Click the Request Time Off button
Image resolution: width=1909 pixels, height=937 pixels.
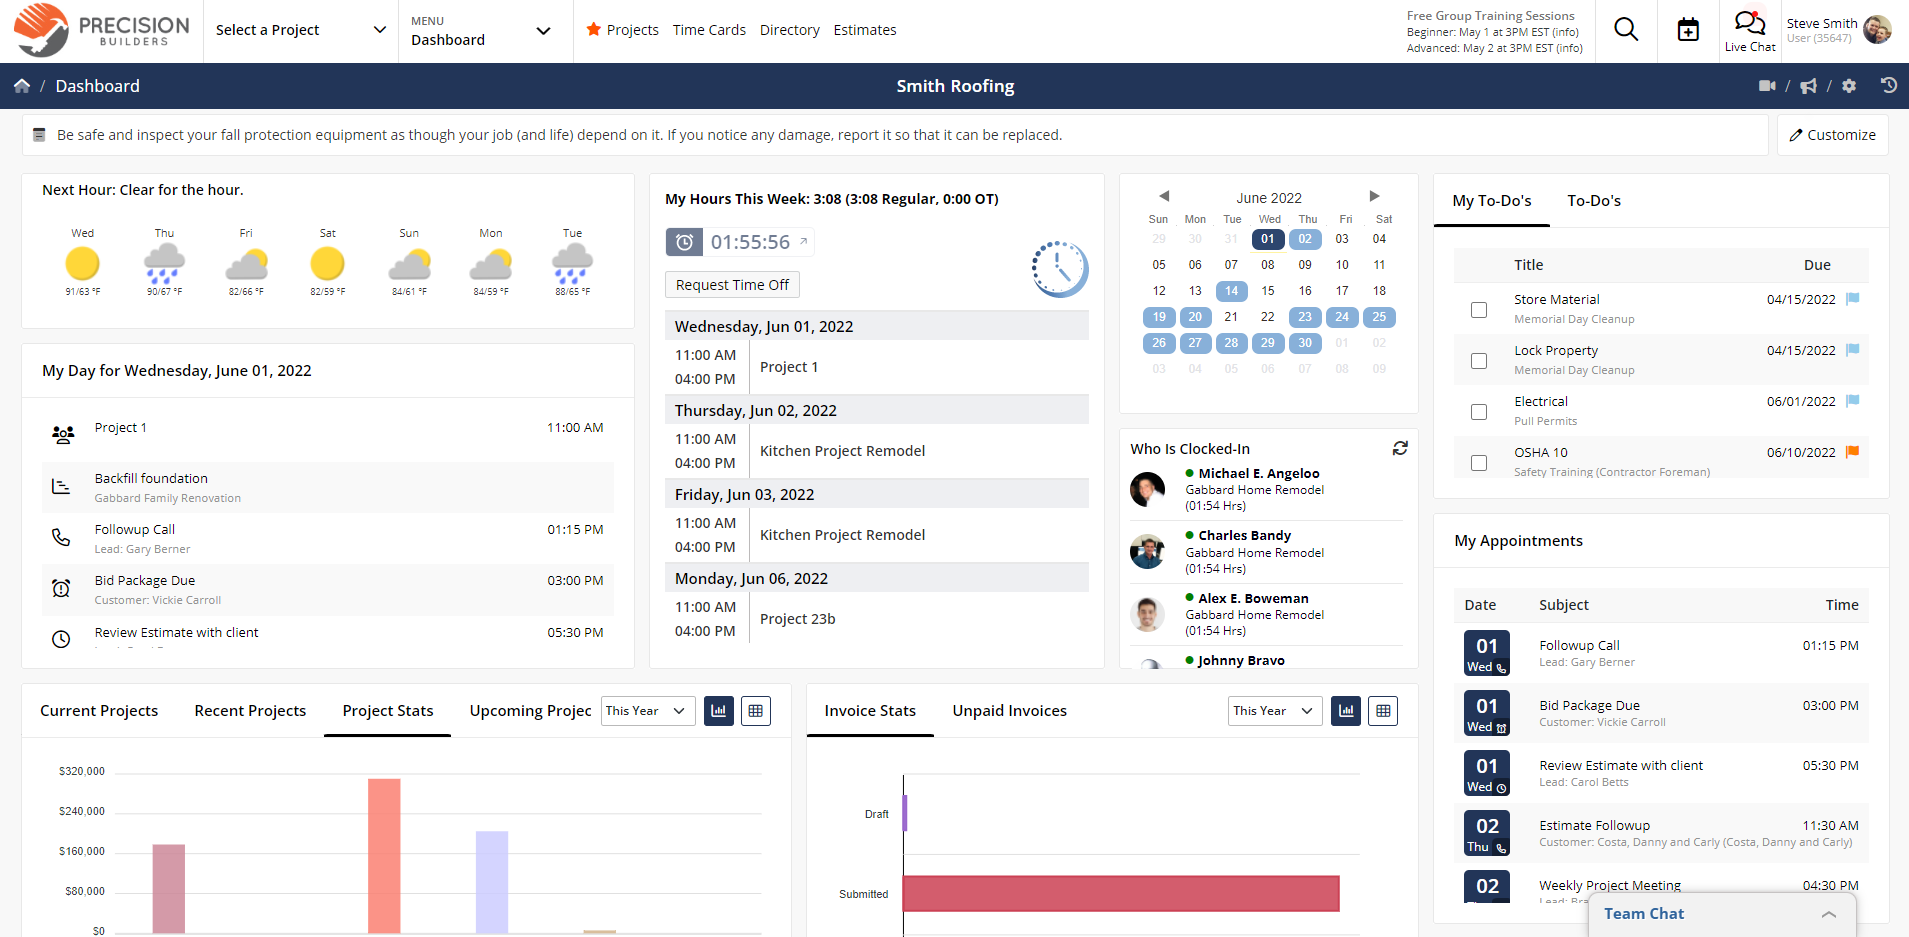pos(732,284)
